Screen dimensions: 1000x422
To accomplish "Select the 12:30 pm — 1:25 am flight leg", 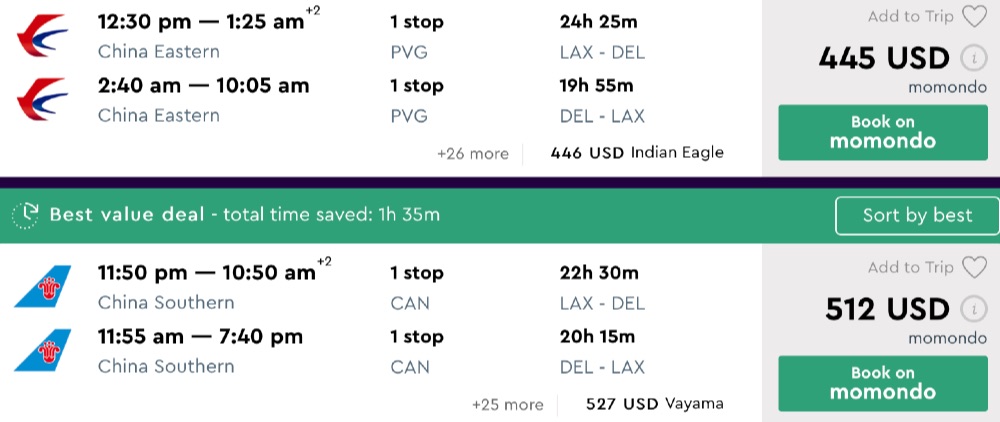I will coord(200,22).
